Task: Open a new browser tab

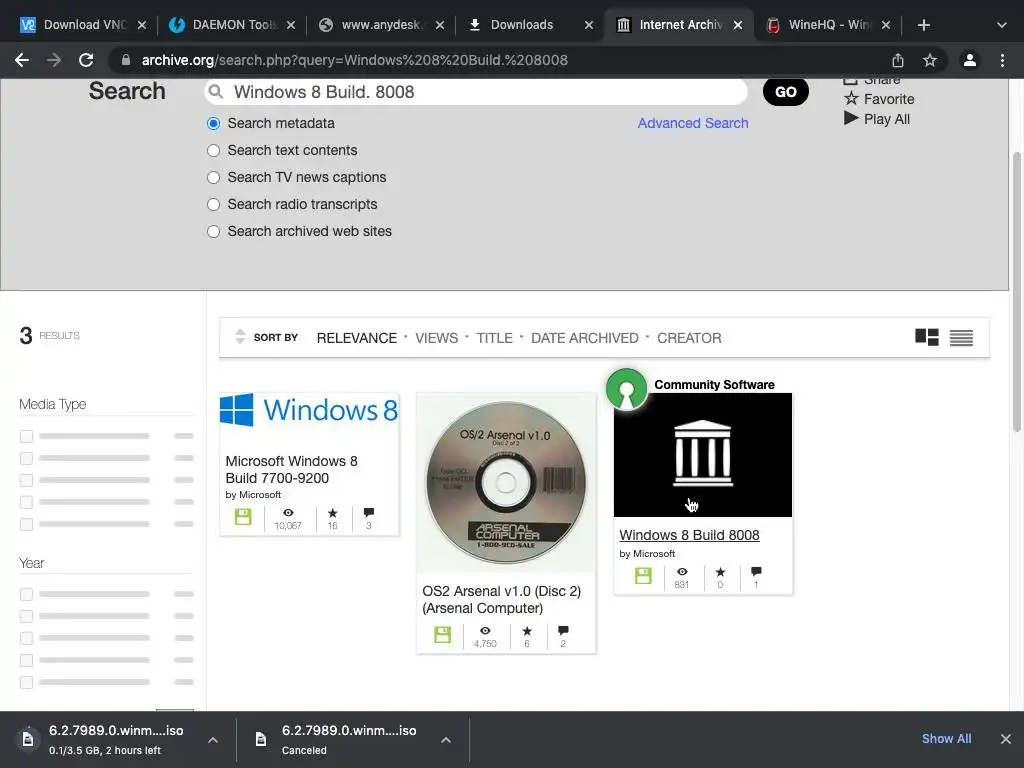Action: pos(923,25)
